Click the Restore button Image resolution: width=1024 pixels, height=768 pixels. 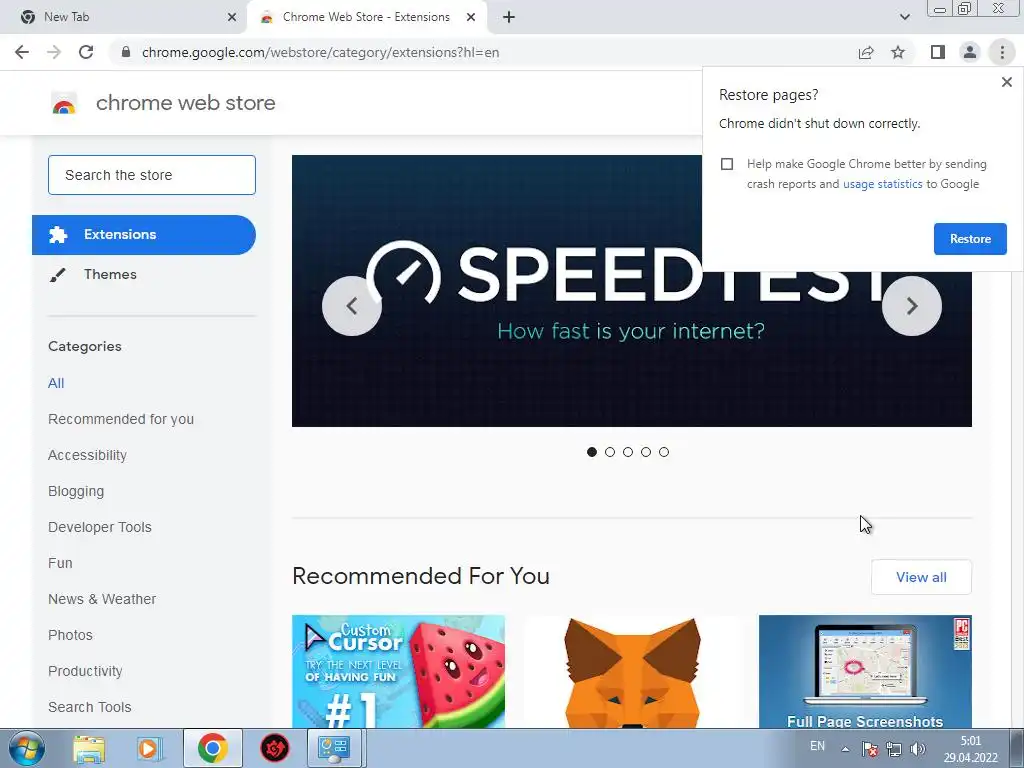pos(970,239)
